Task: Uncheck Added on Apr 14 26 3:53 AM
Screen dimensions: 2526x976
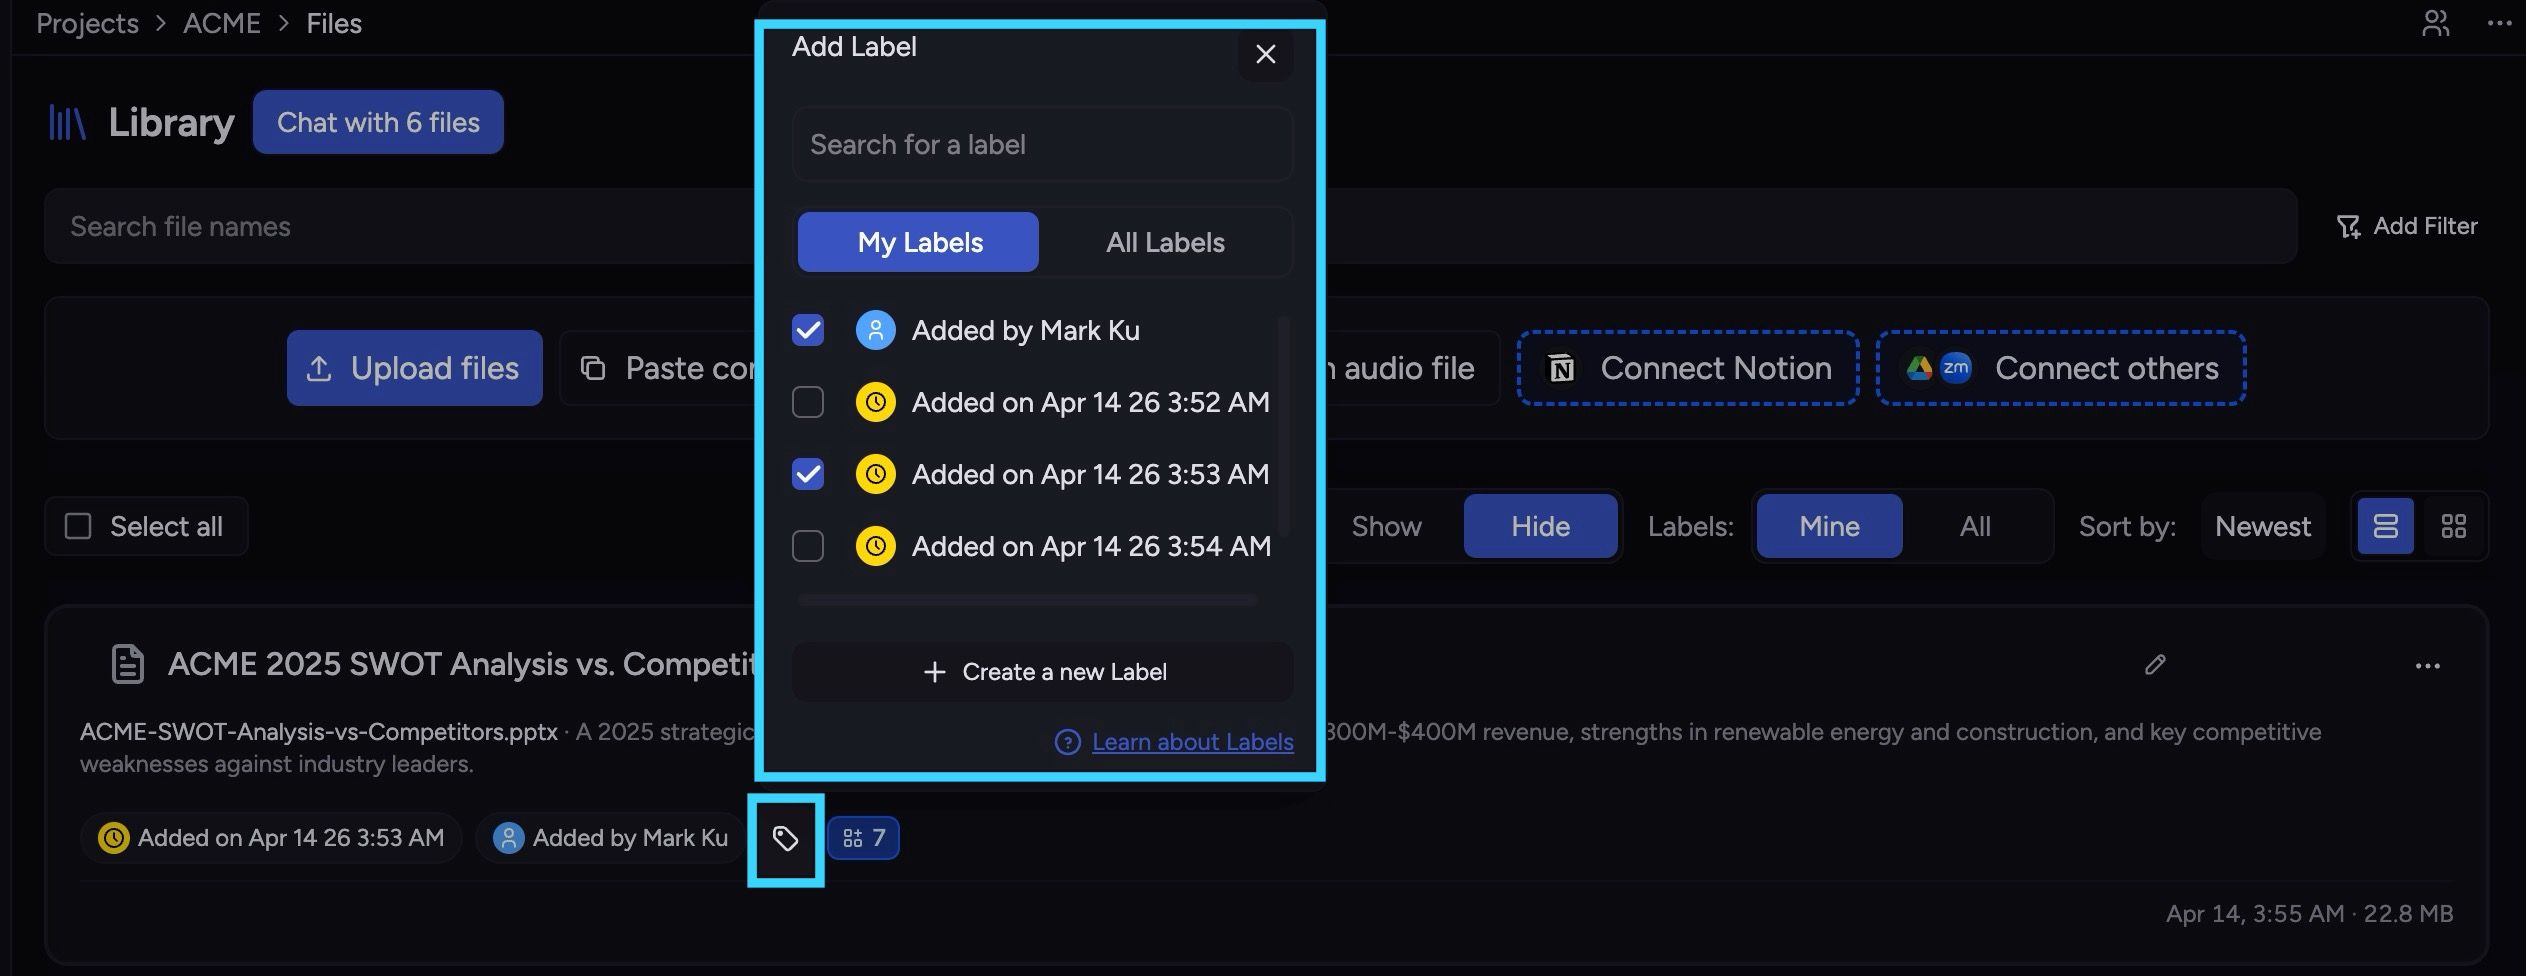Action: (x=808, y=474)
